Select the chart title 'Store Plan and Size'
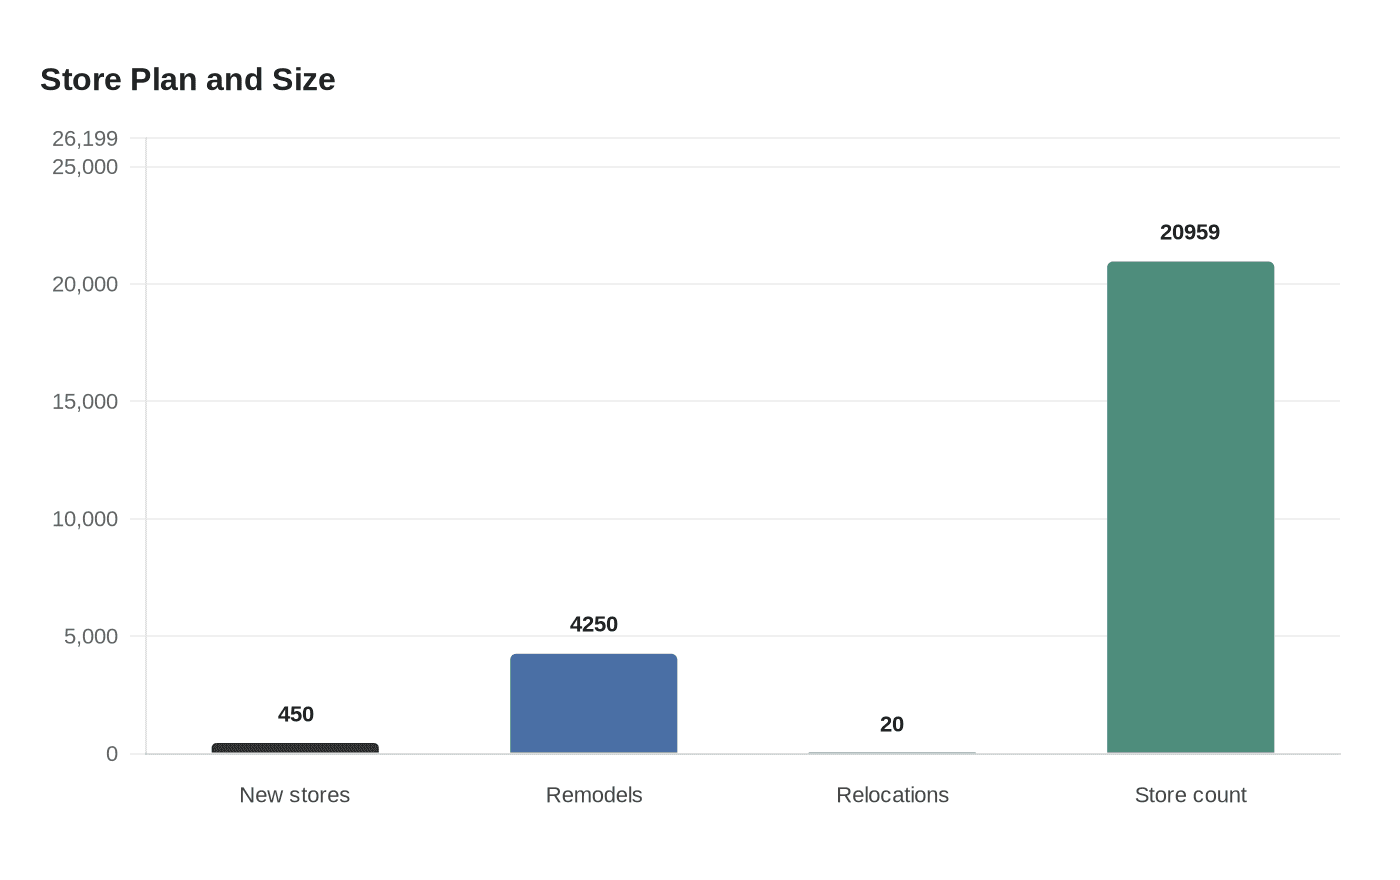Viewport: 1400px width, 880px height. click(x=188, y=79)
